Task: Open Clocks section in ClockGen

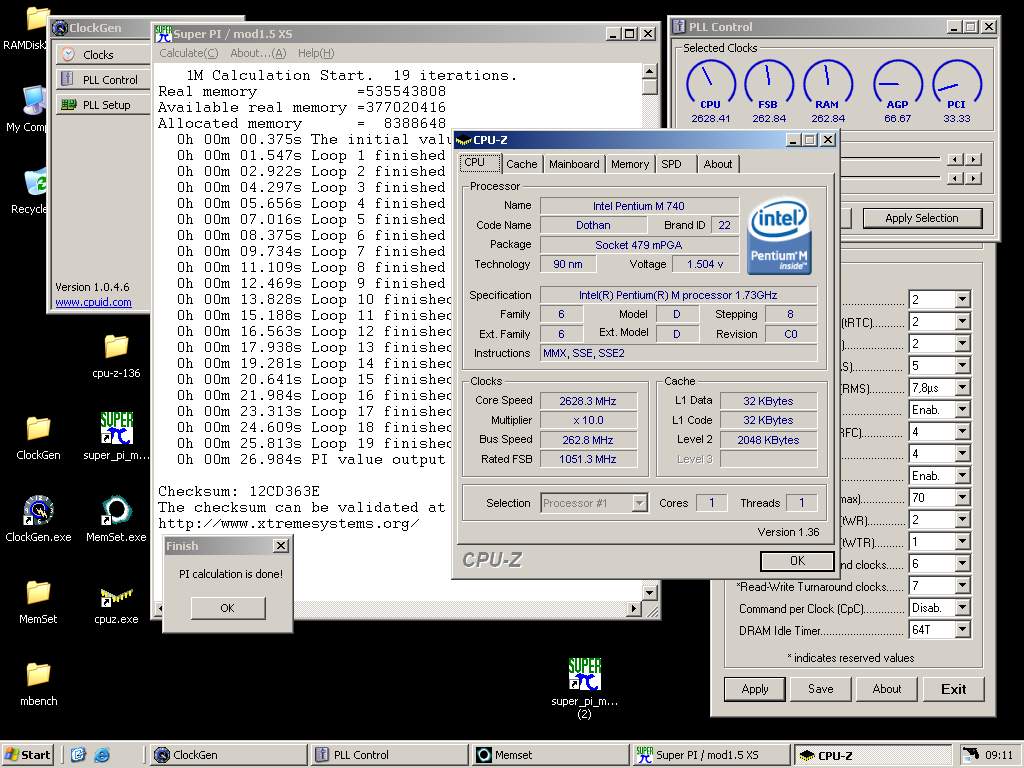Action: [103, 55]
